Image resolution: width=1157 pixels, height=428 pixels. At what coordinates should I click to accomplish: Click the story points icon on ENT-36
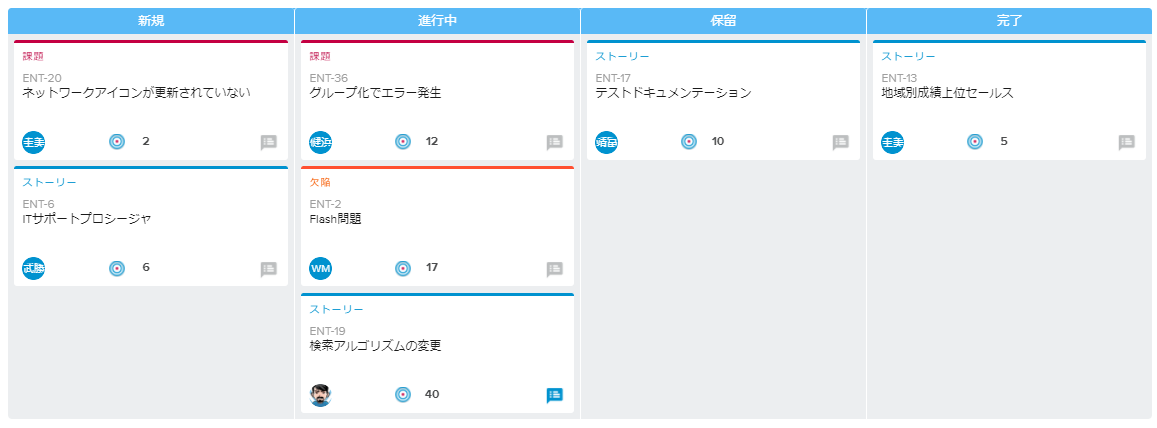coord(403,142)
